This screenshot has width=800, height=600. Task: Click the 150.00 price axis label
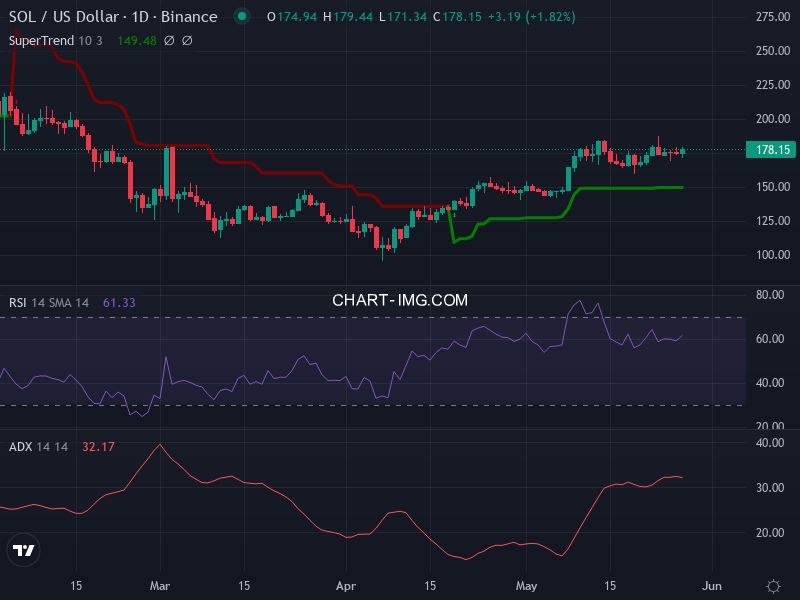[773, 187]
